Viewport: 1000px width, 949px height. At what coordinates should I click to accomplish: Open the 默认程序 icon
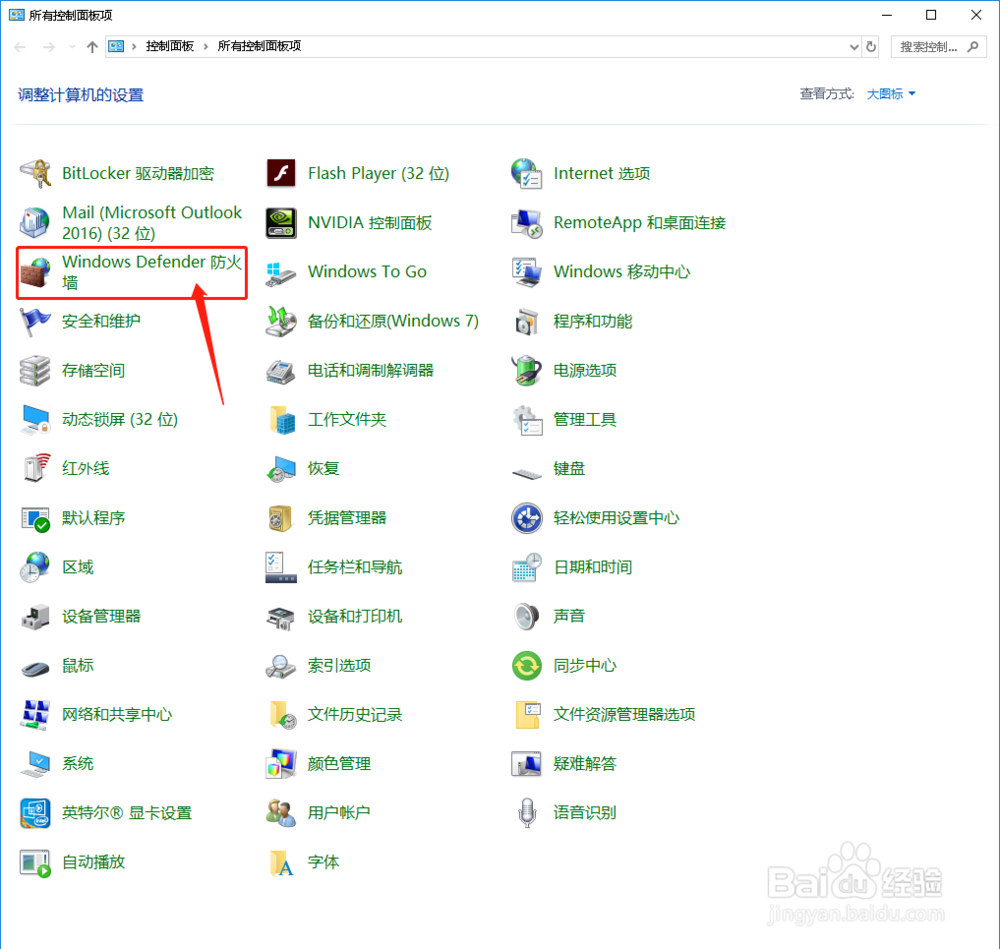tap(35, 518)
